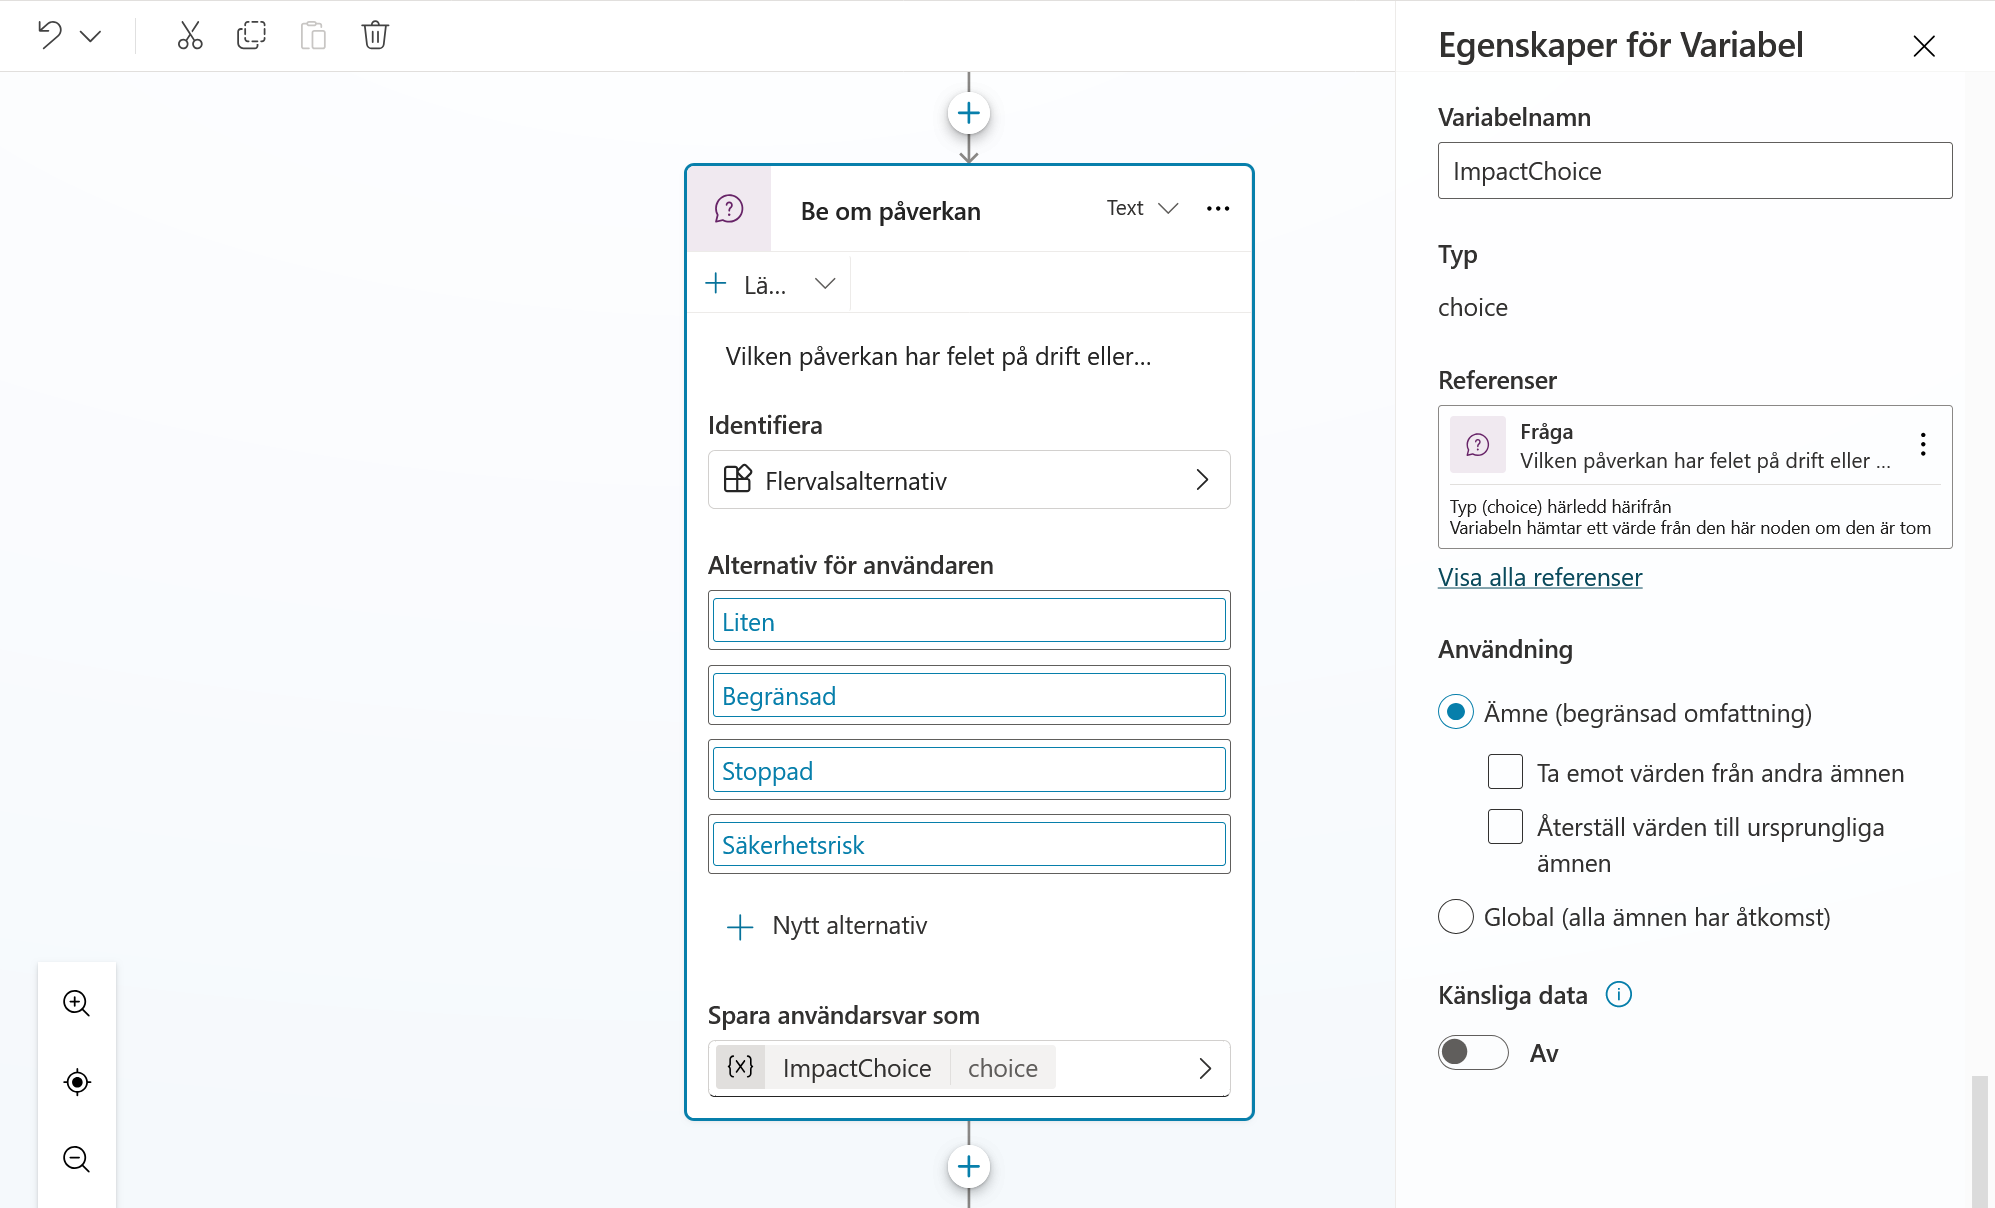Click the paste clipboard icon
1995x1208 pixels.
click(313, 35)
